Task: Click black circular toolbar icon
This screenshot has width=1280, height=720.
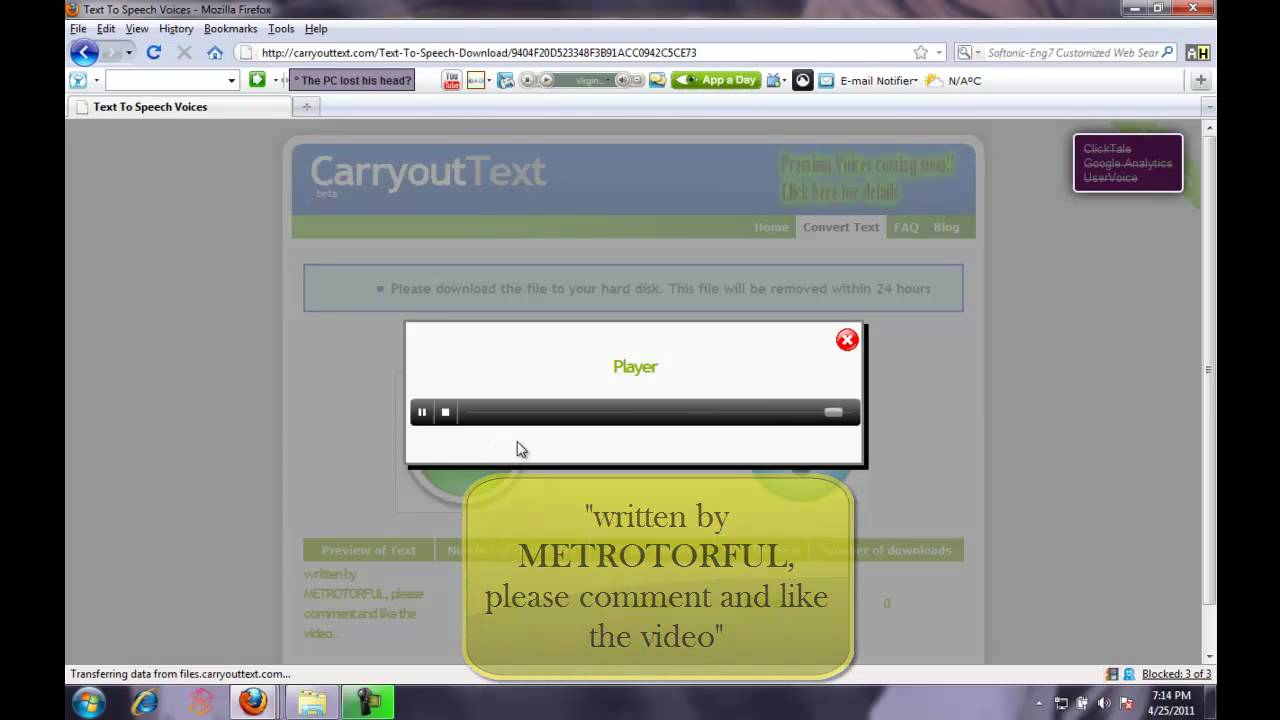Action: coord(802,81)
